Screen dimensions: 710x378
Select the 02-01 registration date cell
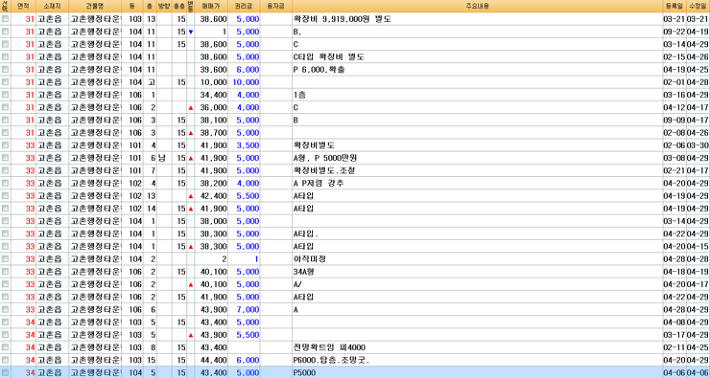point(674,82)
